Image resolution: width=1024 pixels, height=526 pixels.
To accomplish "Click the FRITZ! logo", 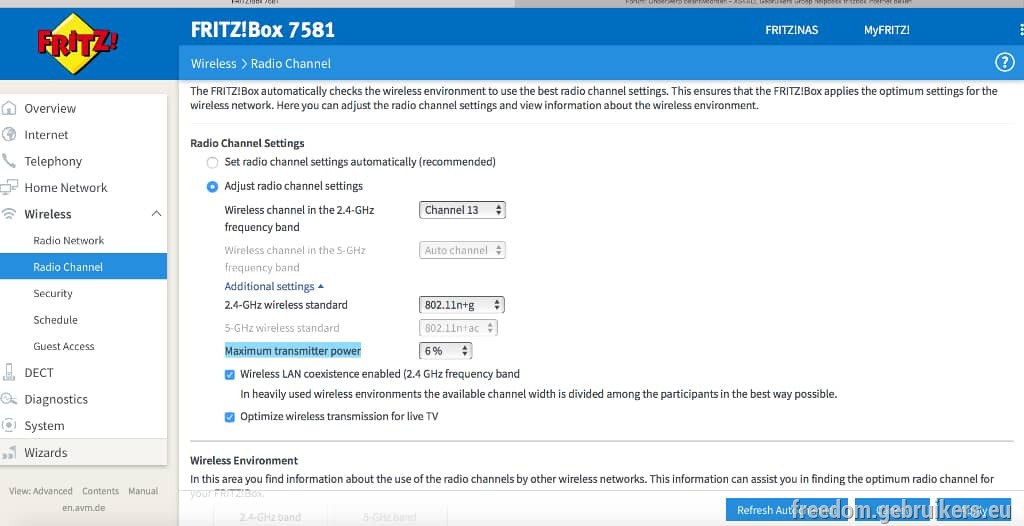I will point(78,43).
